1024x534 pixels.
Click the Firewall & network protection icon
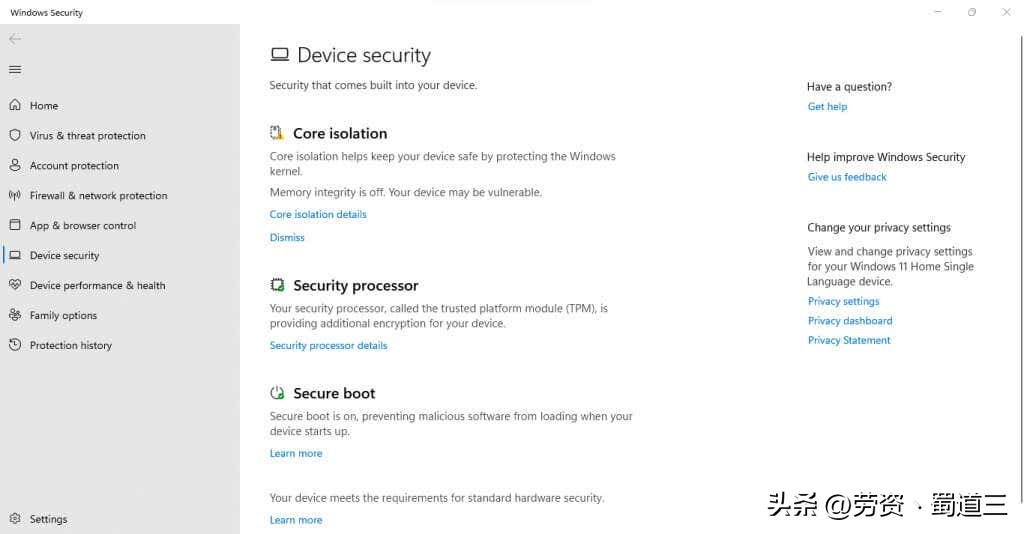click(15, 195)
